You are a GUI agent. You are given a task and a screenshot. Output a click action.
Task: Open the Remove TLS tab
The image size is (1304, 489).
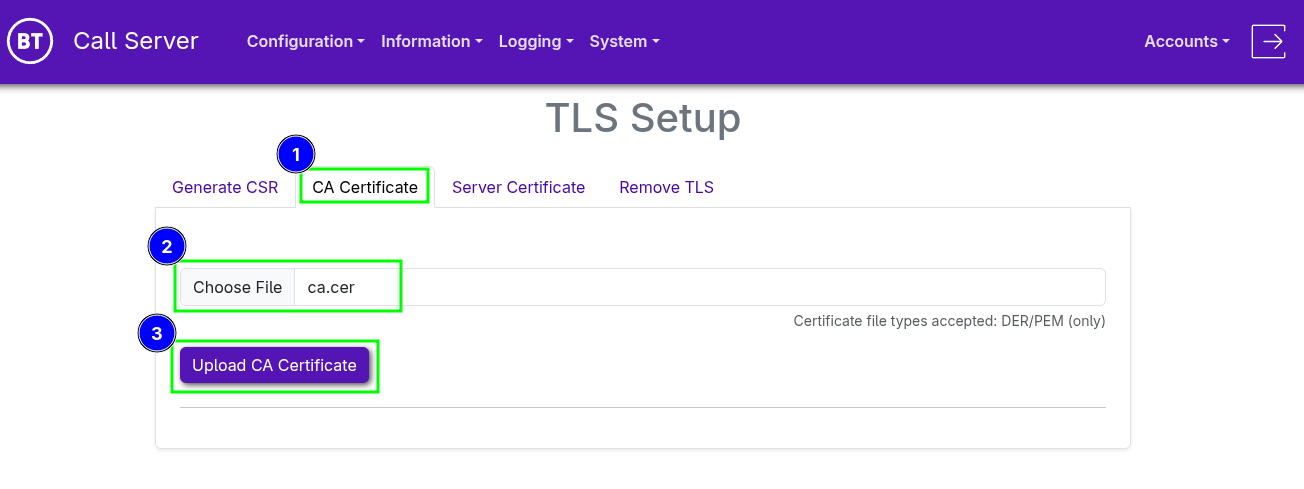(666, 187)
